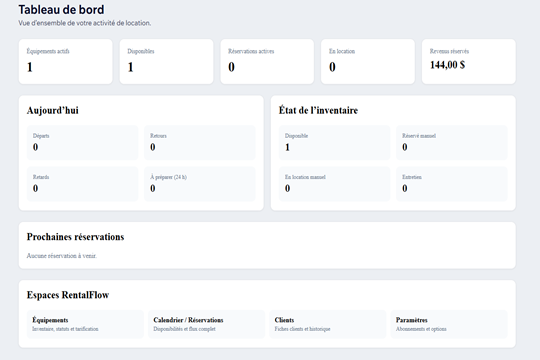The height and width of the screenshot is (360, 540).
Task: Click the En location manuel inventory tile
Action: 334,184
